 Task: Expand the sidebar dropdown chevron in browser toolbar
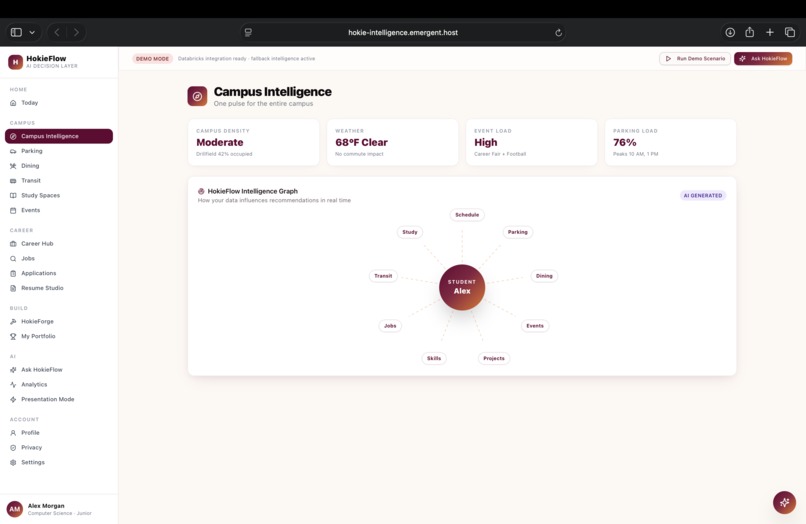32,32
